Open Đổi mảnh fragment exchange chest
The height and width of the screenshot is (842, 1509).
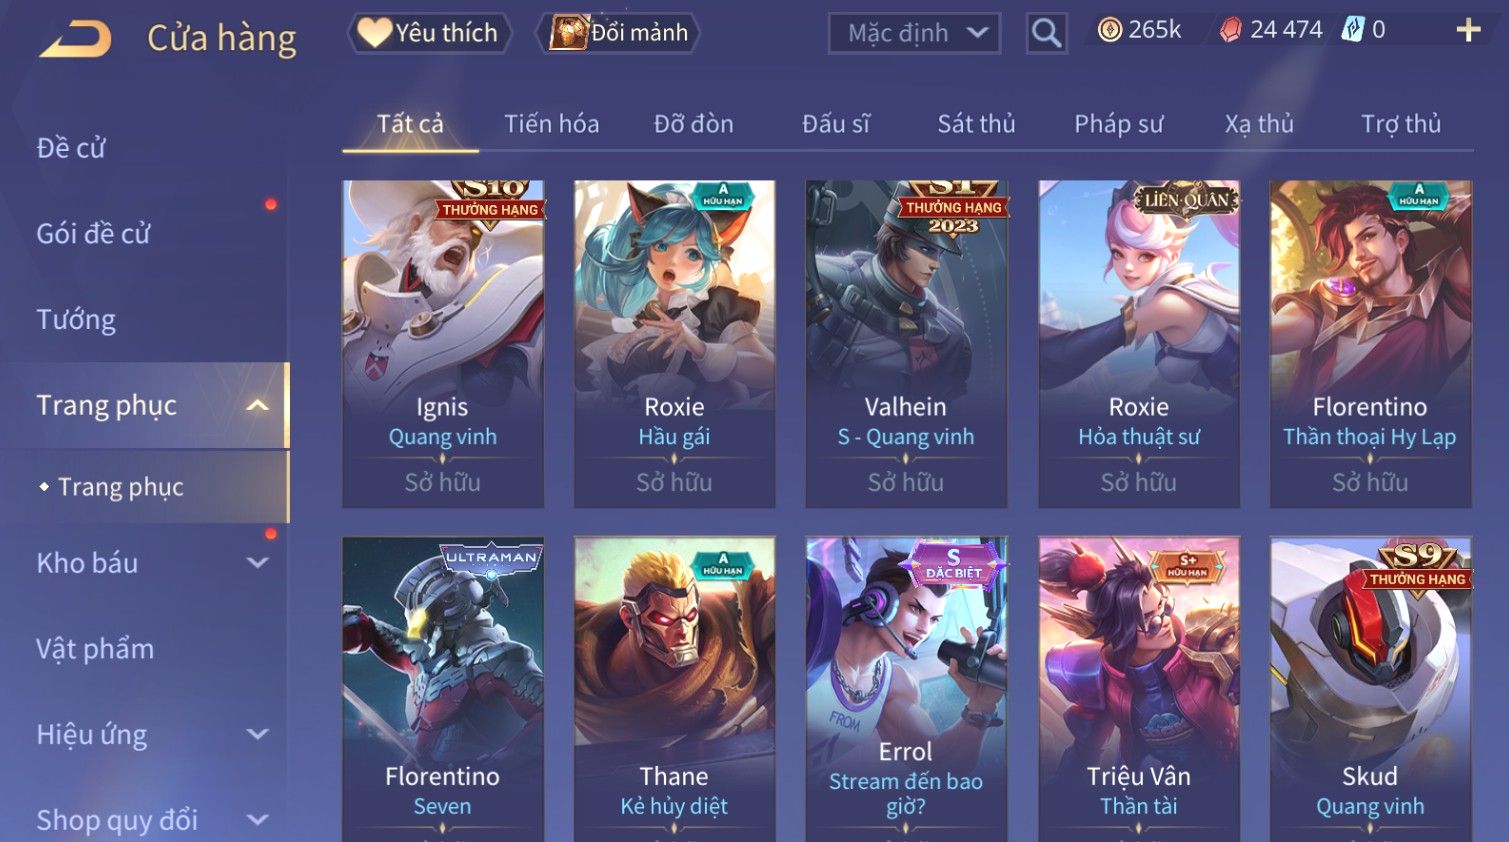click(618, 33)
